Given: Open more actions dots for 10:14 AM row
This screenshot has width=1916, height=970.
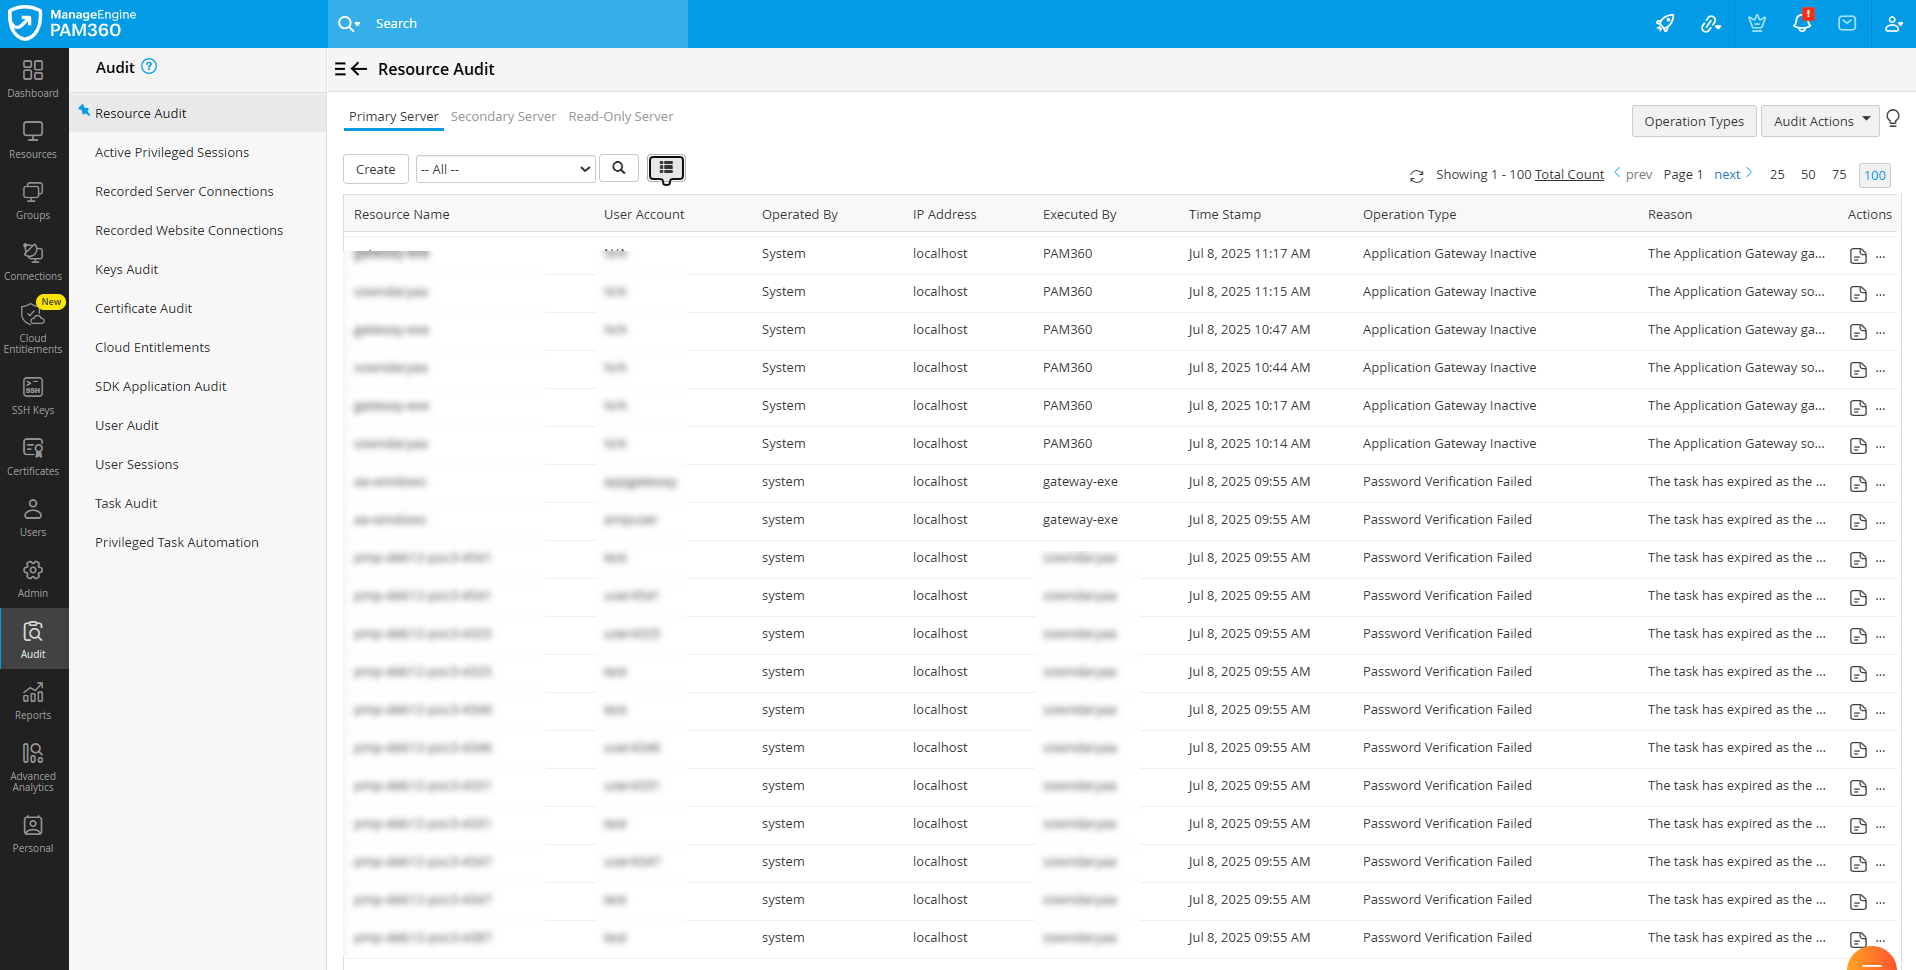Looking at the screenshot, I should click(1881, 446).
